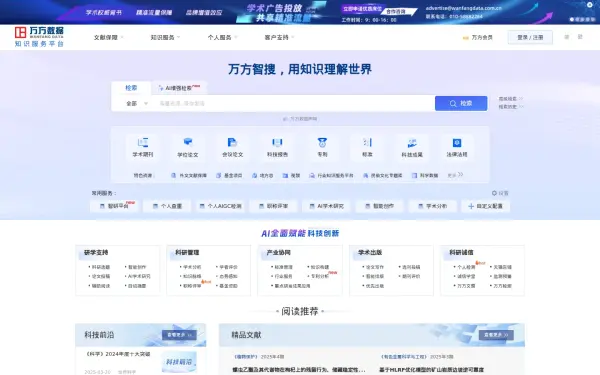Open the 专利 patents medal icon

(322, 143)
